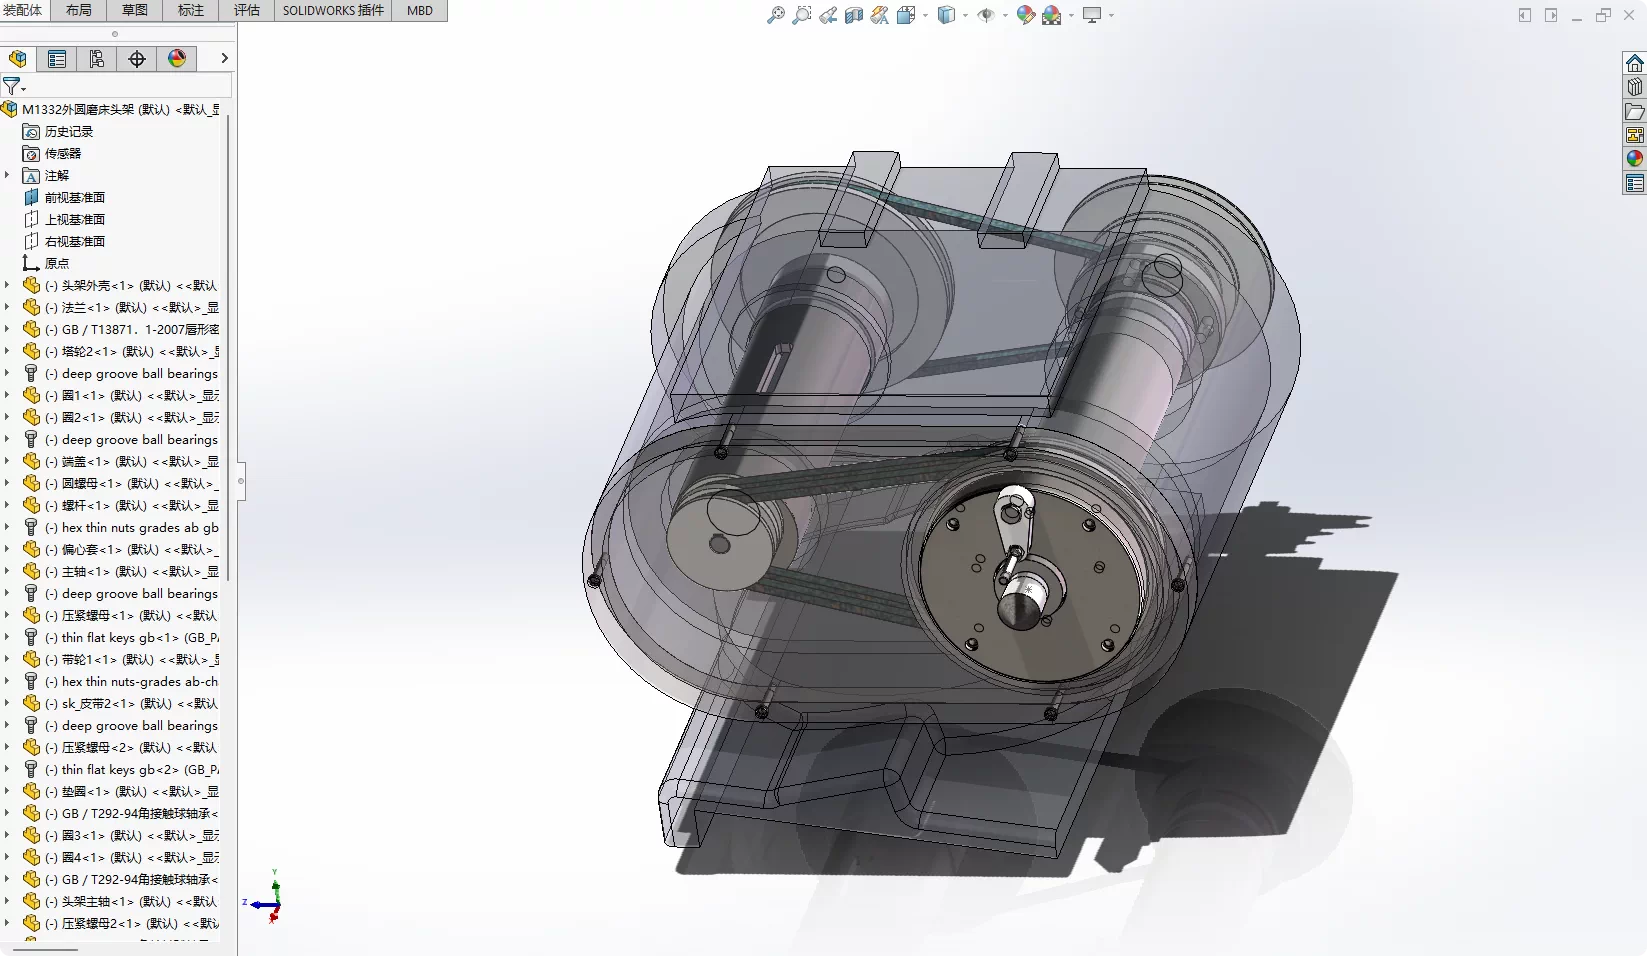Go back to the Previous View

(x=828, y=15)
